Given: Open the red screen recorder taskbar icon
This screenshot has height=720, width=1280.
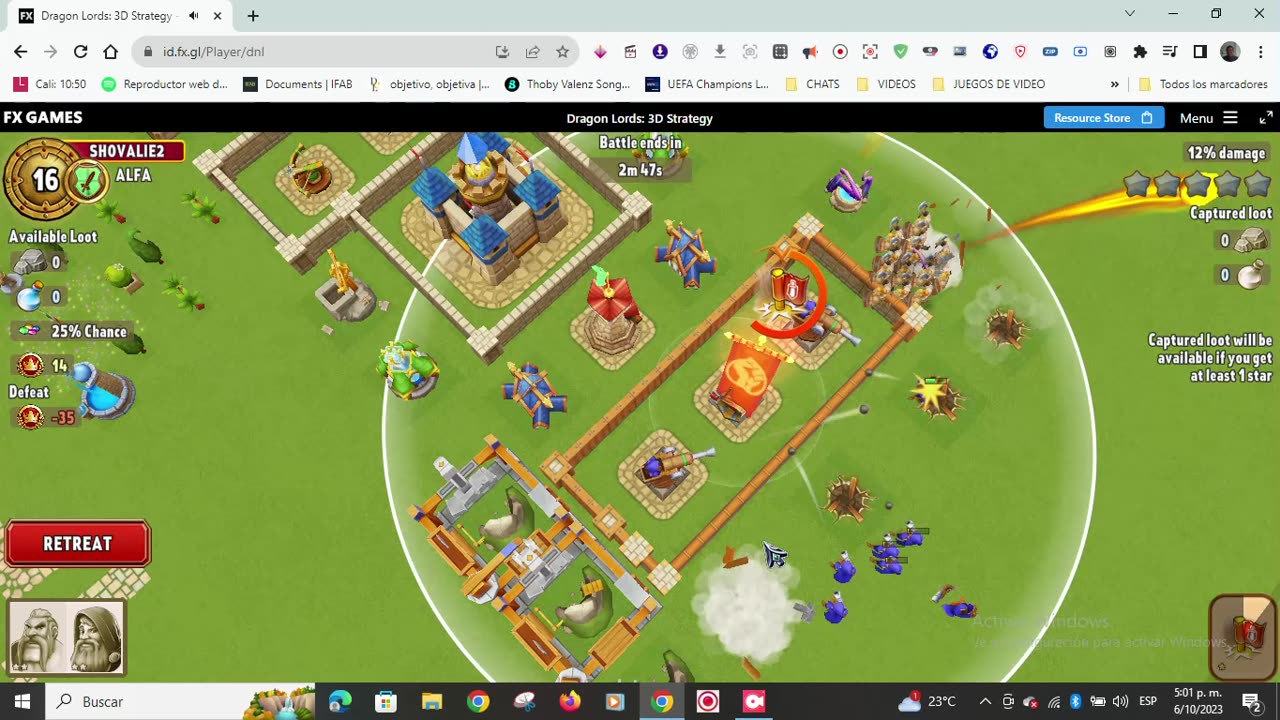Looking at the screenshot, I should pos(708,702).
